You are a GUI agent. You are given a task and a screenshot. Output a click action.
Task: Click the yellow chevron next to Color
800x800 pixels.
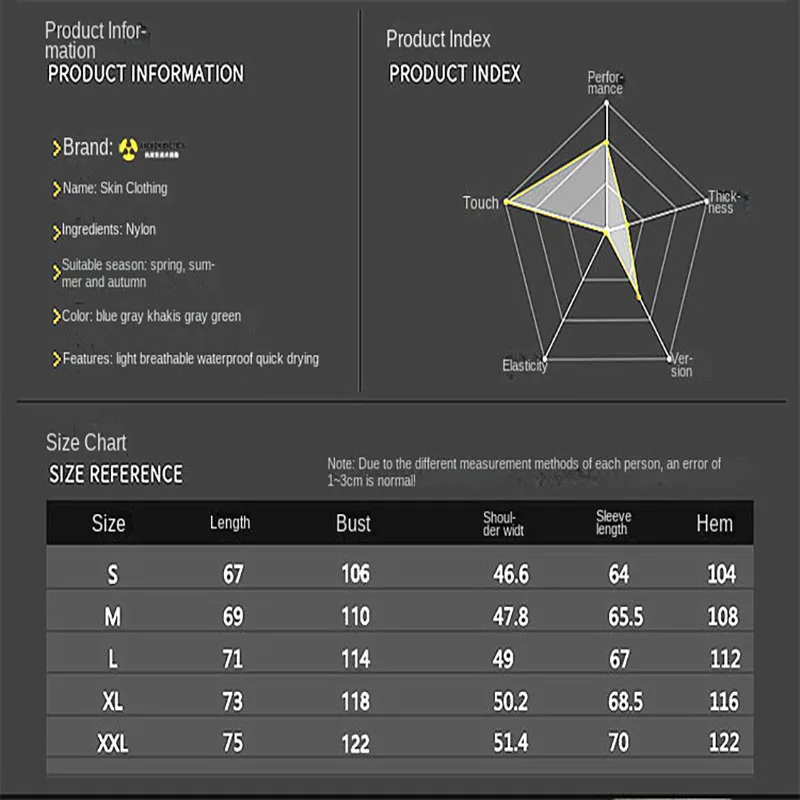click(x=57, y=317)
